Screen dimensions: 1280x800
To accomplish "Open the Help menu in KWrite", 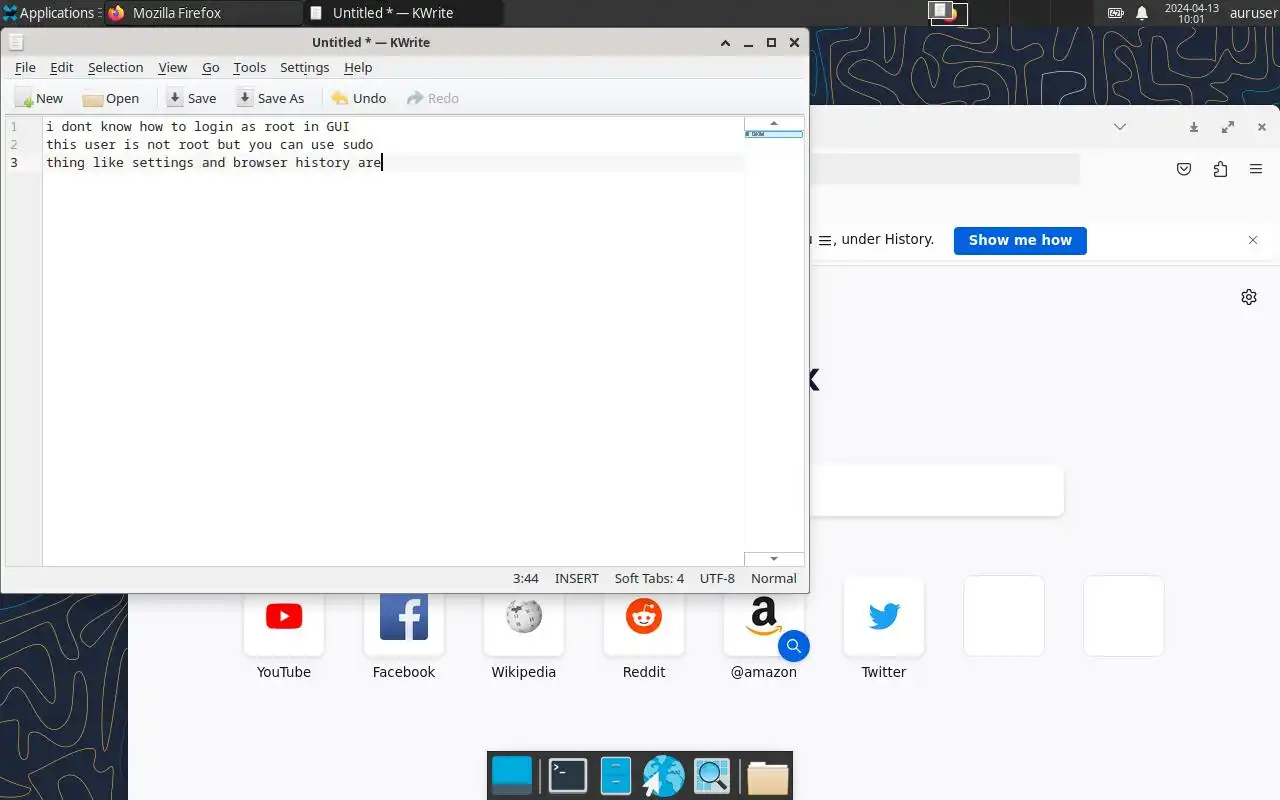I will tap(358, 67).
